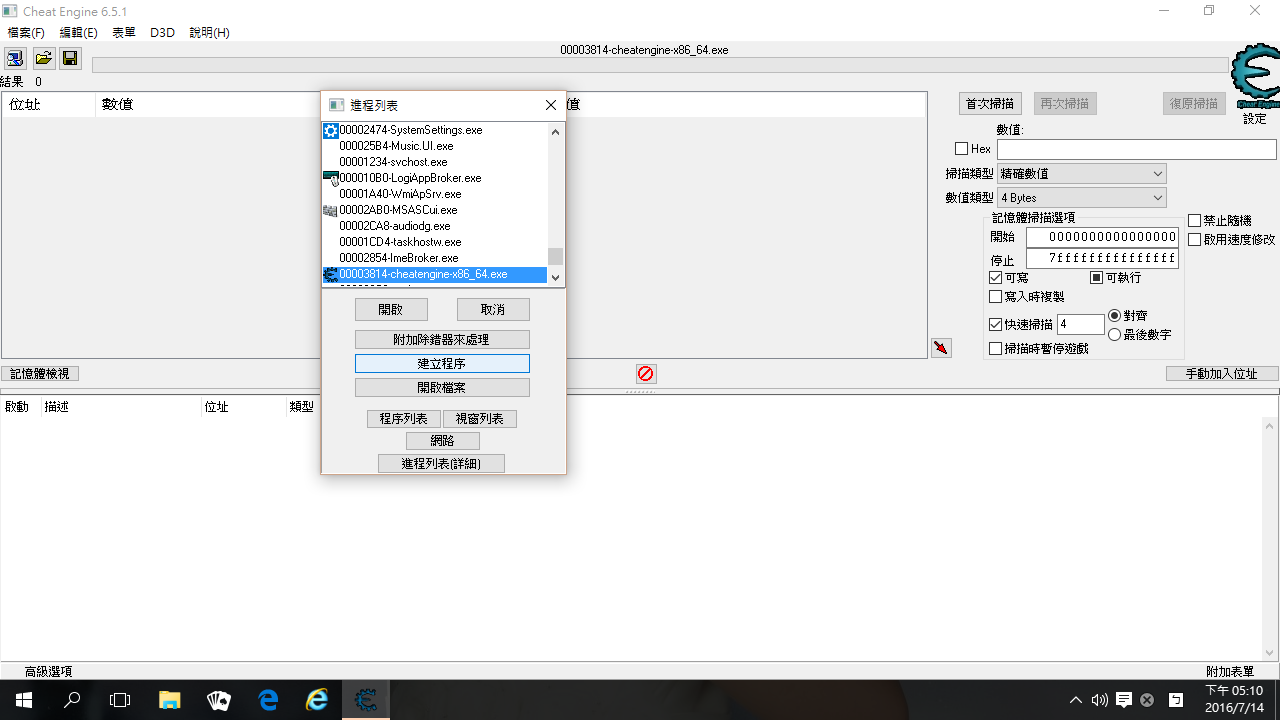Click the 數值 value input field
This screenshot has width=1280, height=720.
click(x=1137, y=149)
